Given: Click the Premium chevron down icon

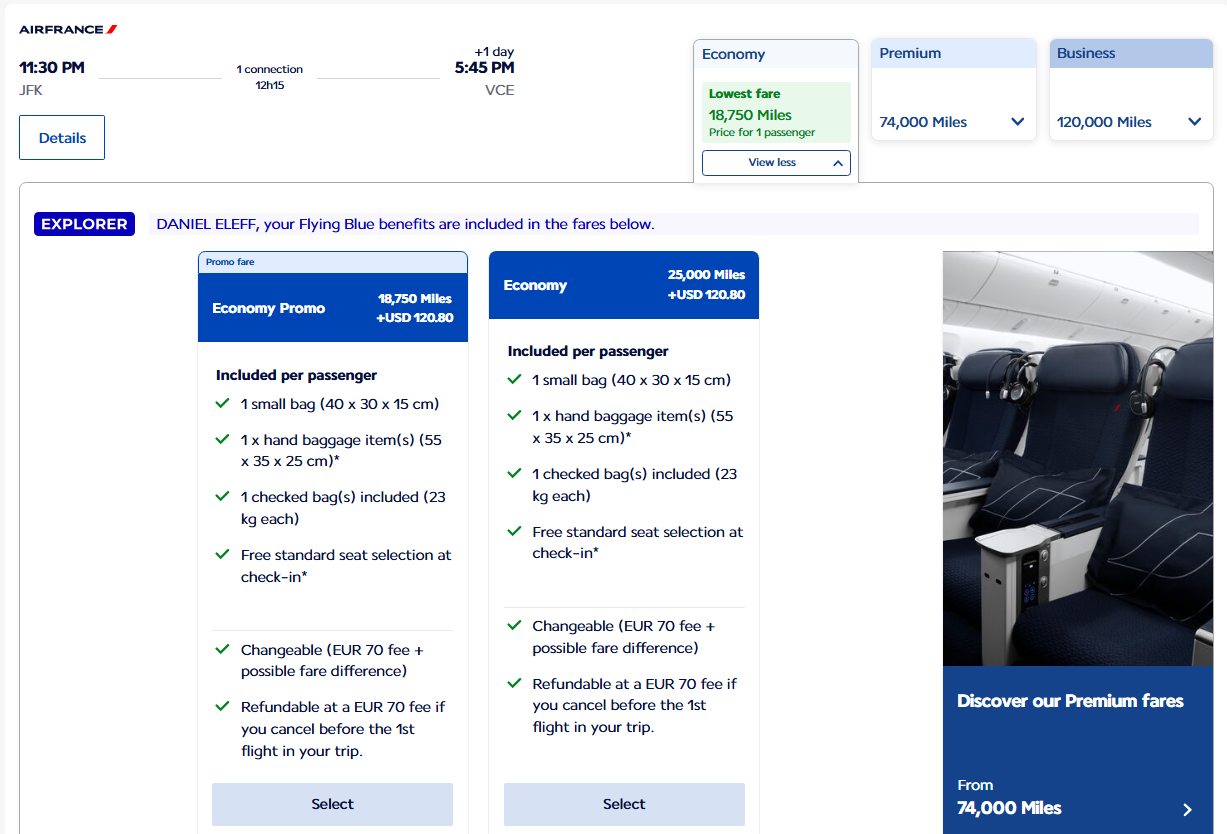Looking at the screenshot, I should tap(1018, 122).
